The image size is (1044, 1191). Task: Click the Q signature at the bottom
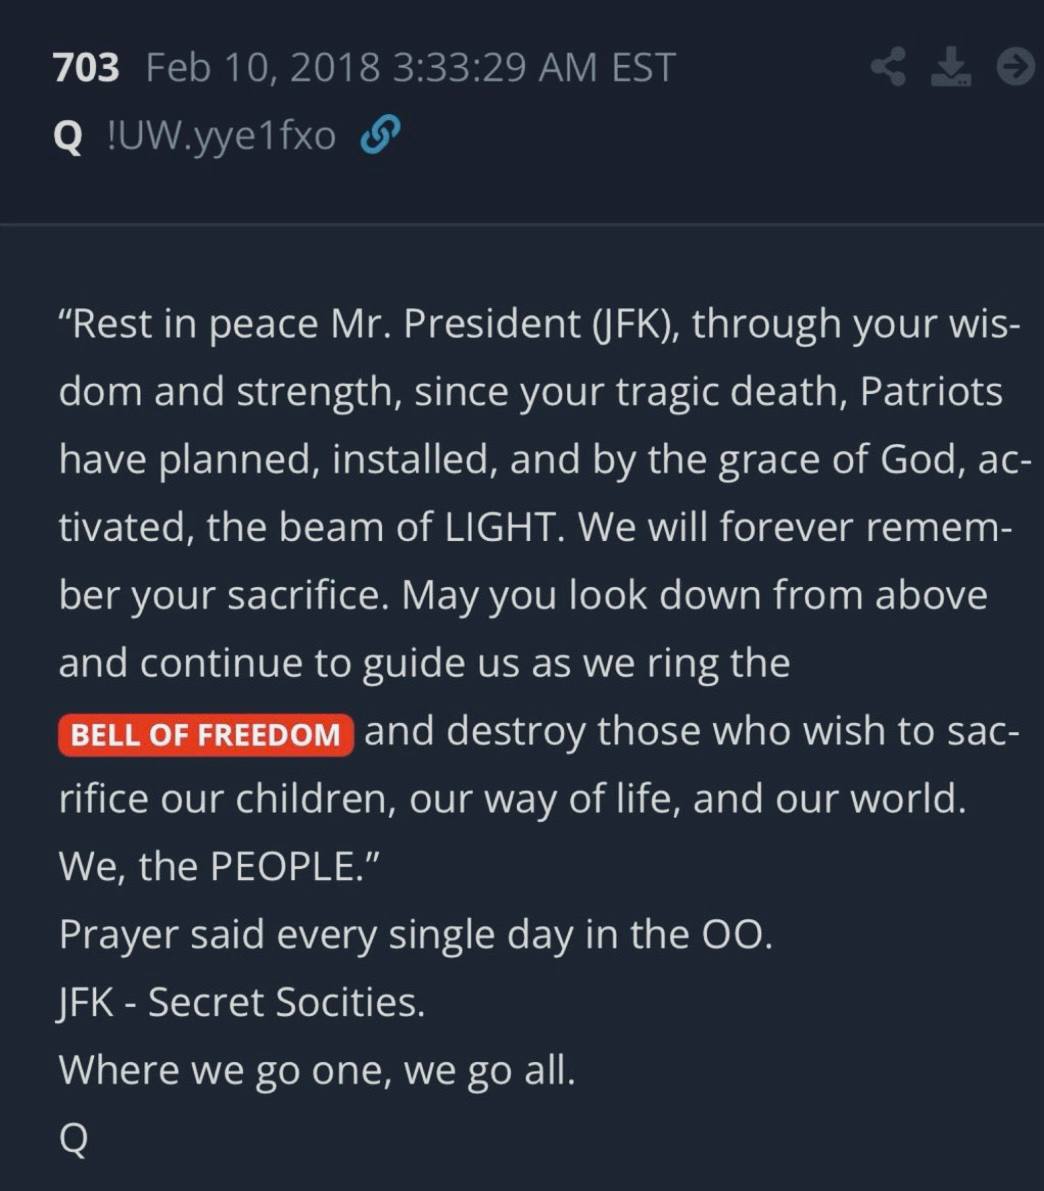pyautogui.click(x=73, y=1138)
